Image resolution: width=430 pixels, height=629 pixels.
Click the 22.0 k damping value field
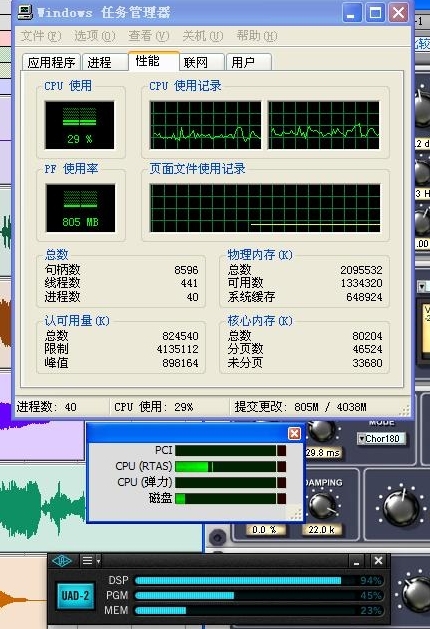[322, 530]
